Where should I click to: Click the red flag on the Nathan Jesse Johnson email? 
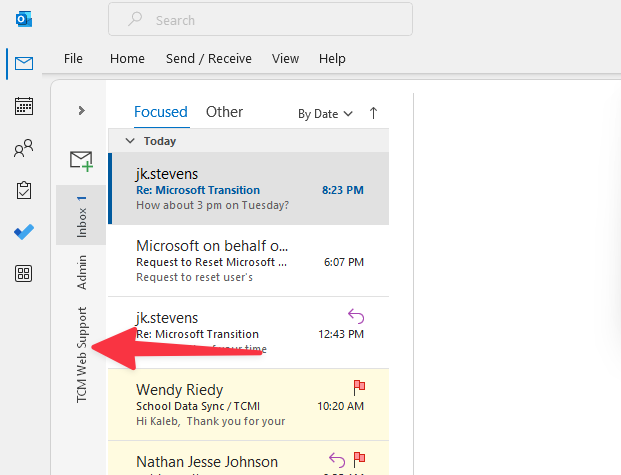tap(359, 460)
